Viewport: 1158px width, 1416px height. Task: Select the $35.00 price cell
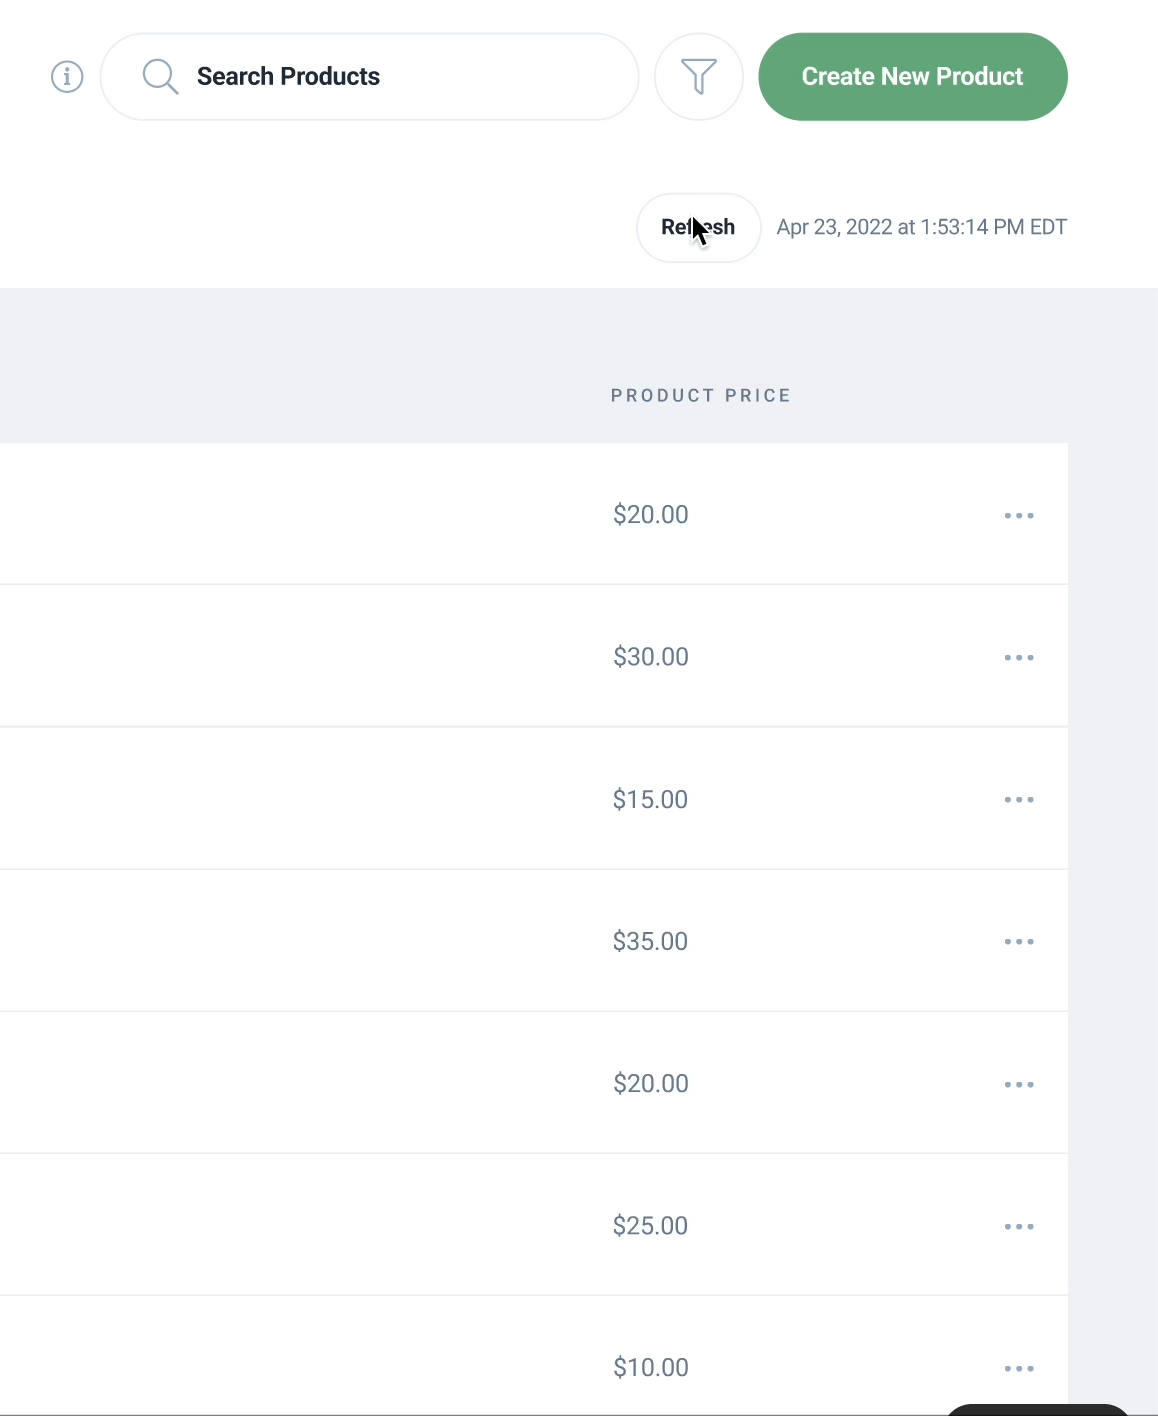click(x=650, y=941)
